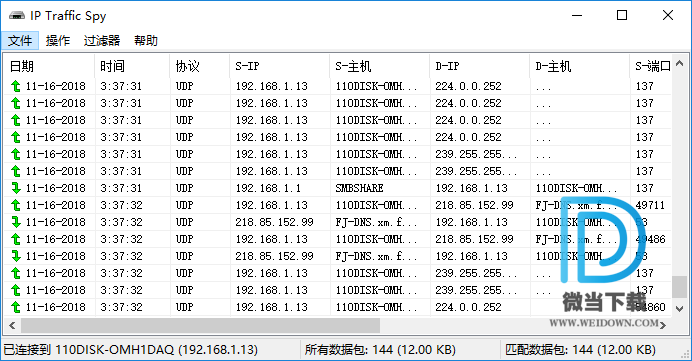Click the green up arrow on the port 49711 row
The width and height of the screenshot is (692, 361).
pos(16,205)
